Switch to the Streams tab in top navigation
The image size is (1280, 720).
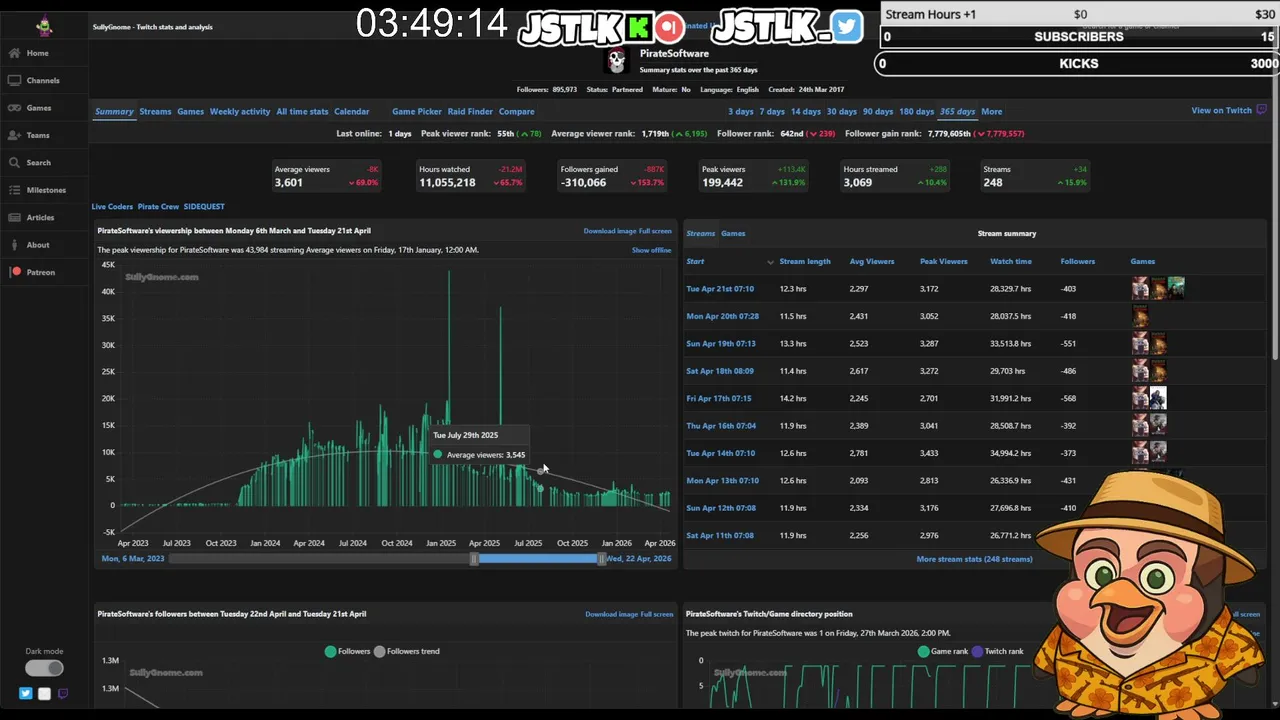click(155, 111)
